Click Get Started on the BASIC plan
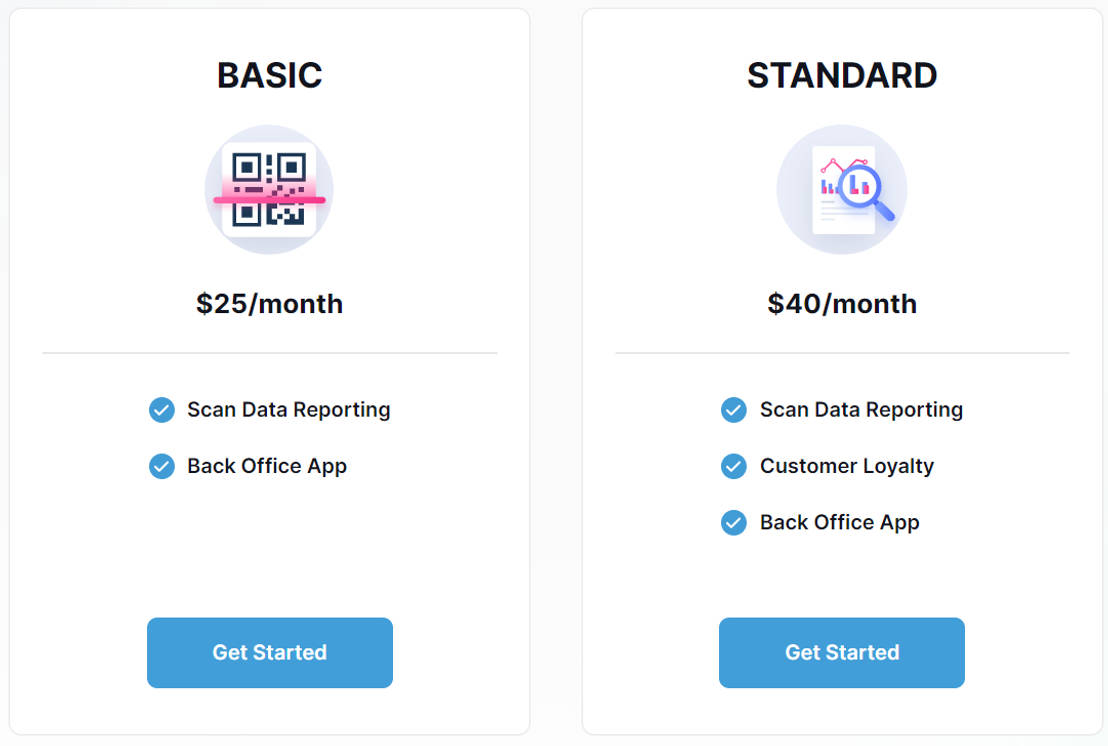This screenshot has height=746, width=1108. coord(269,652)
